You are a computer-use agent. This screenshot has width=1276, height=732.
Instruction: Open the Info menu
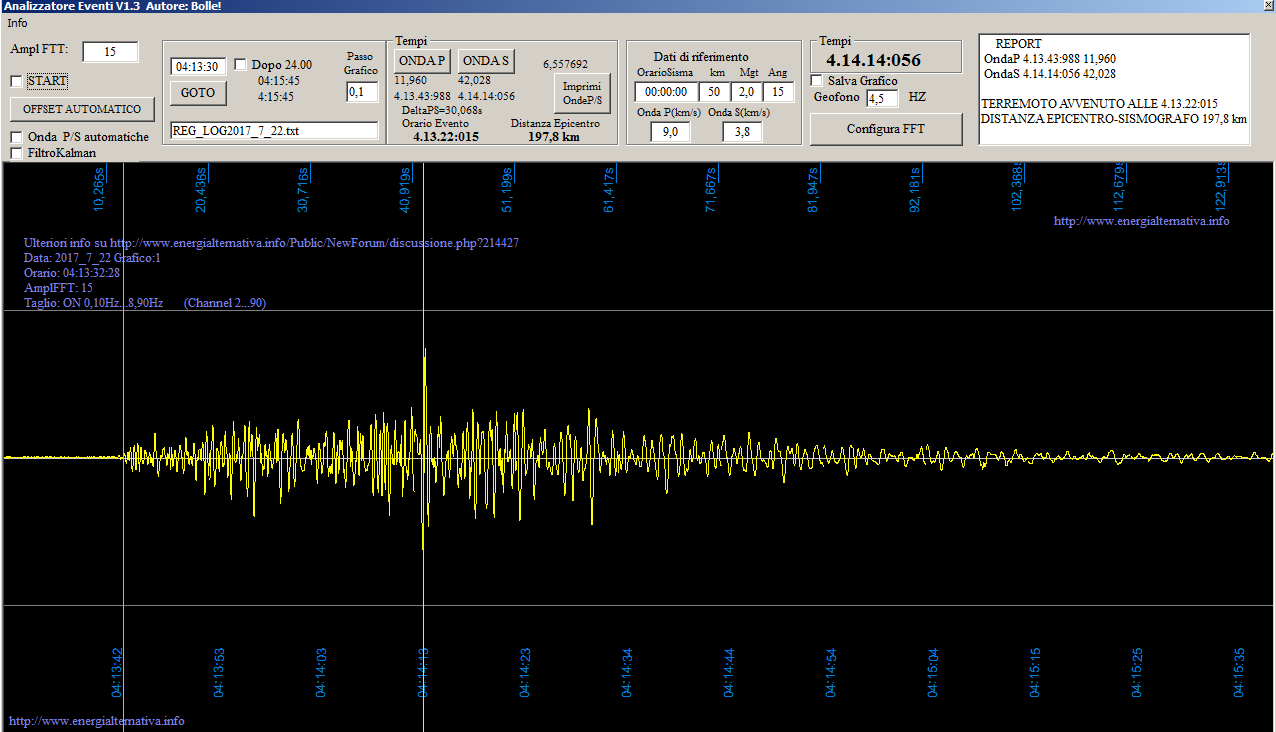click(x=18, y=23)
